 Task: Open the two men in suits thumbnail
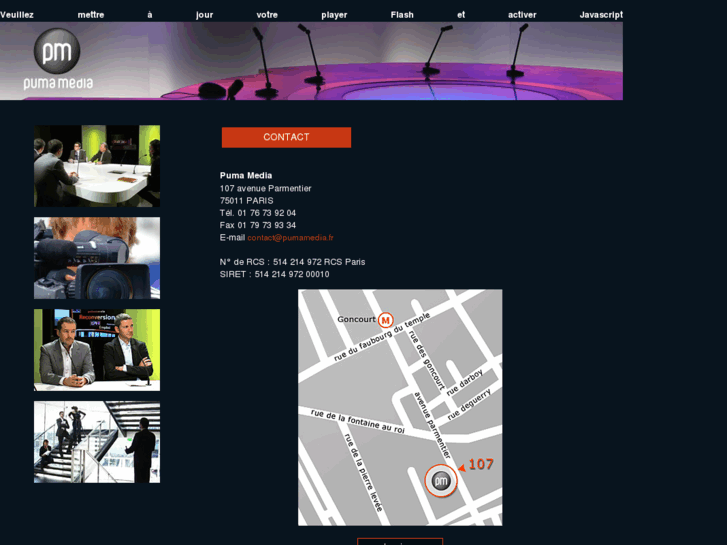point(97,350)
